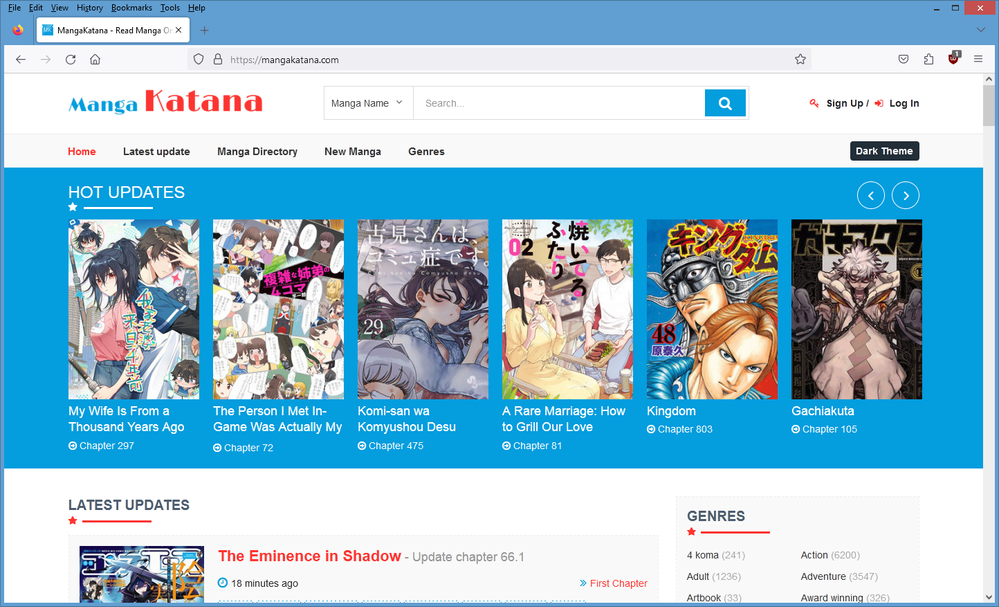This screenshot has width=999, height=607.
Task: Open the New Manga page
Action: tap(352, 152)
